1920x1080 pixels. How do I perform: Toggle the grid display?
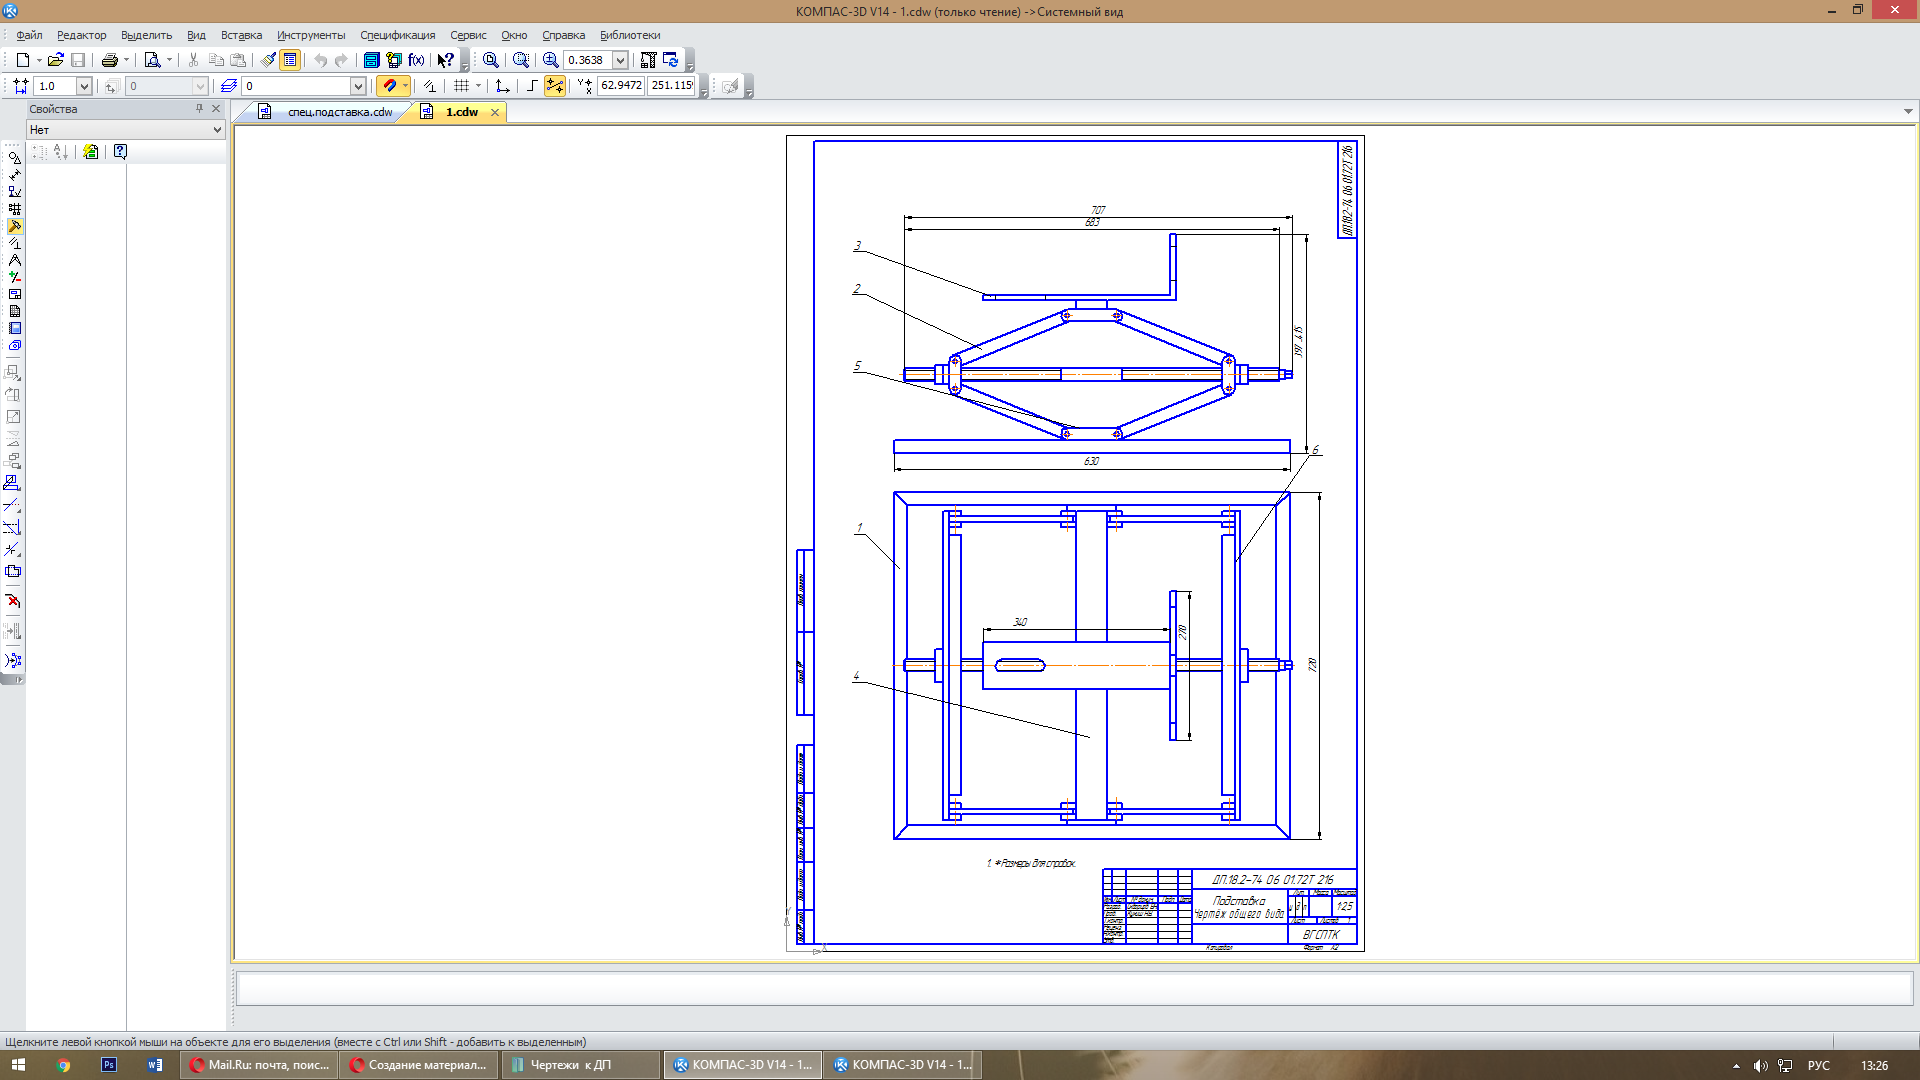(x=461, y=86)
